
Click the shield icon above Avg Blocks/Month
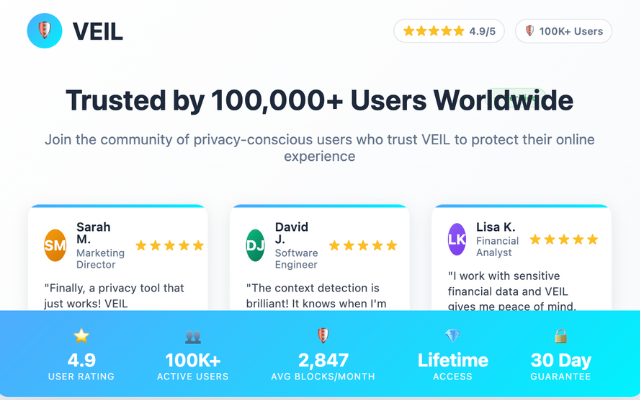(322, 336)
